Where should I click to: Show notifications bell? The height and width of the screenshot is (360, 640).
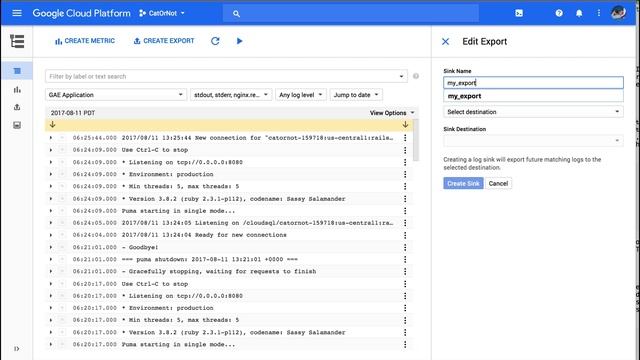[x=579, y=13]
